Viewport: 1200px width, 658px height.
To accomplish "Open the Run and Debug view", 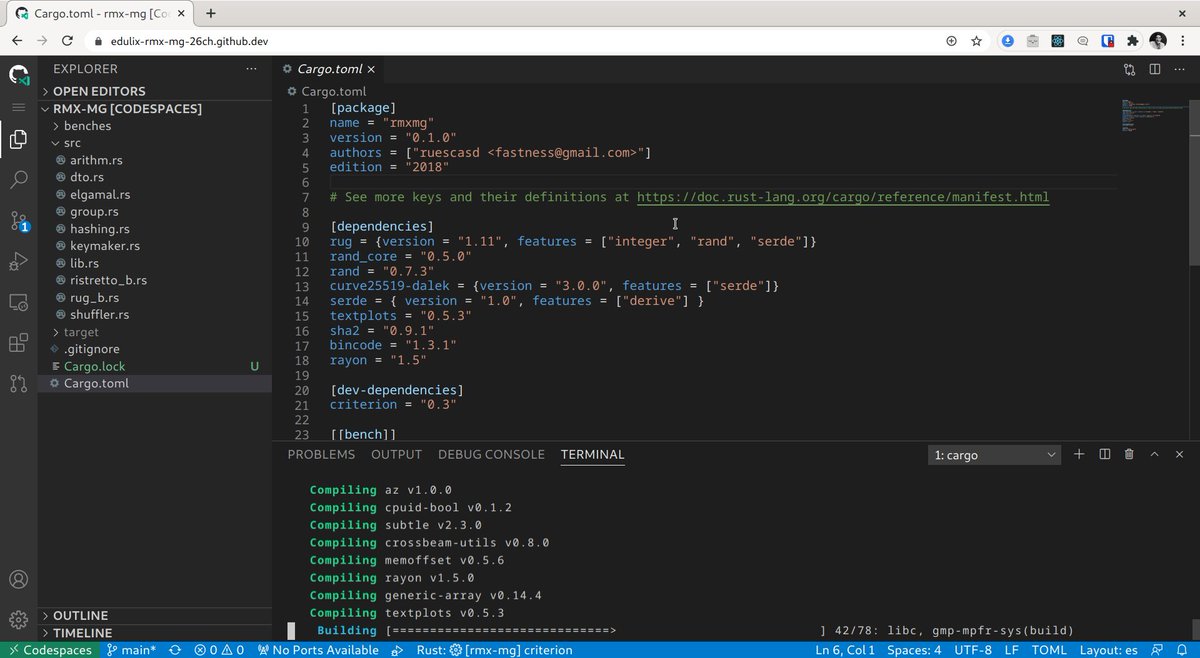I will (18, 262).
